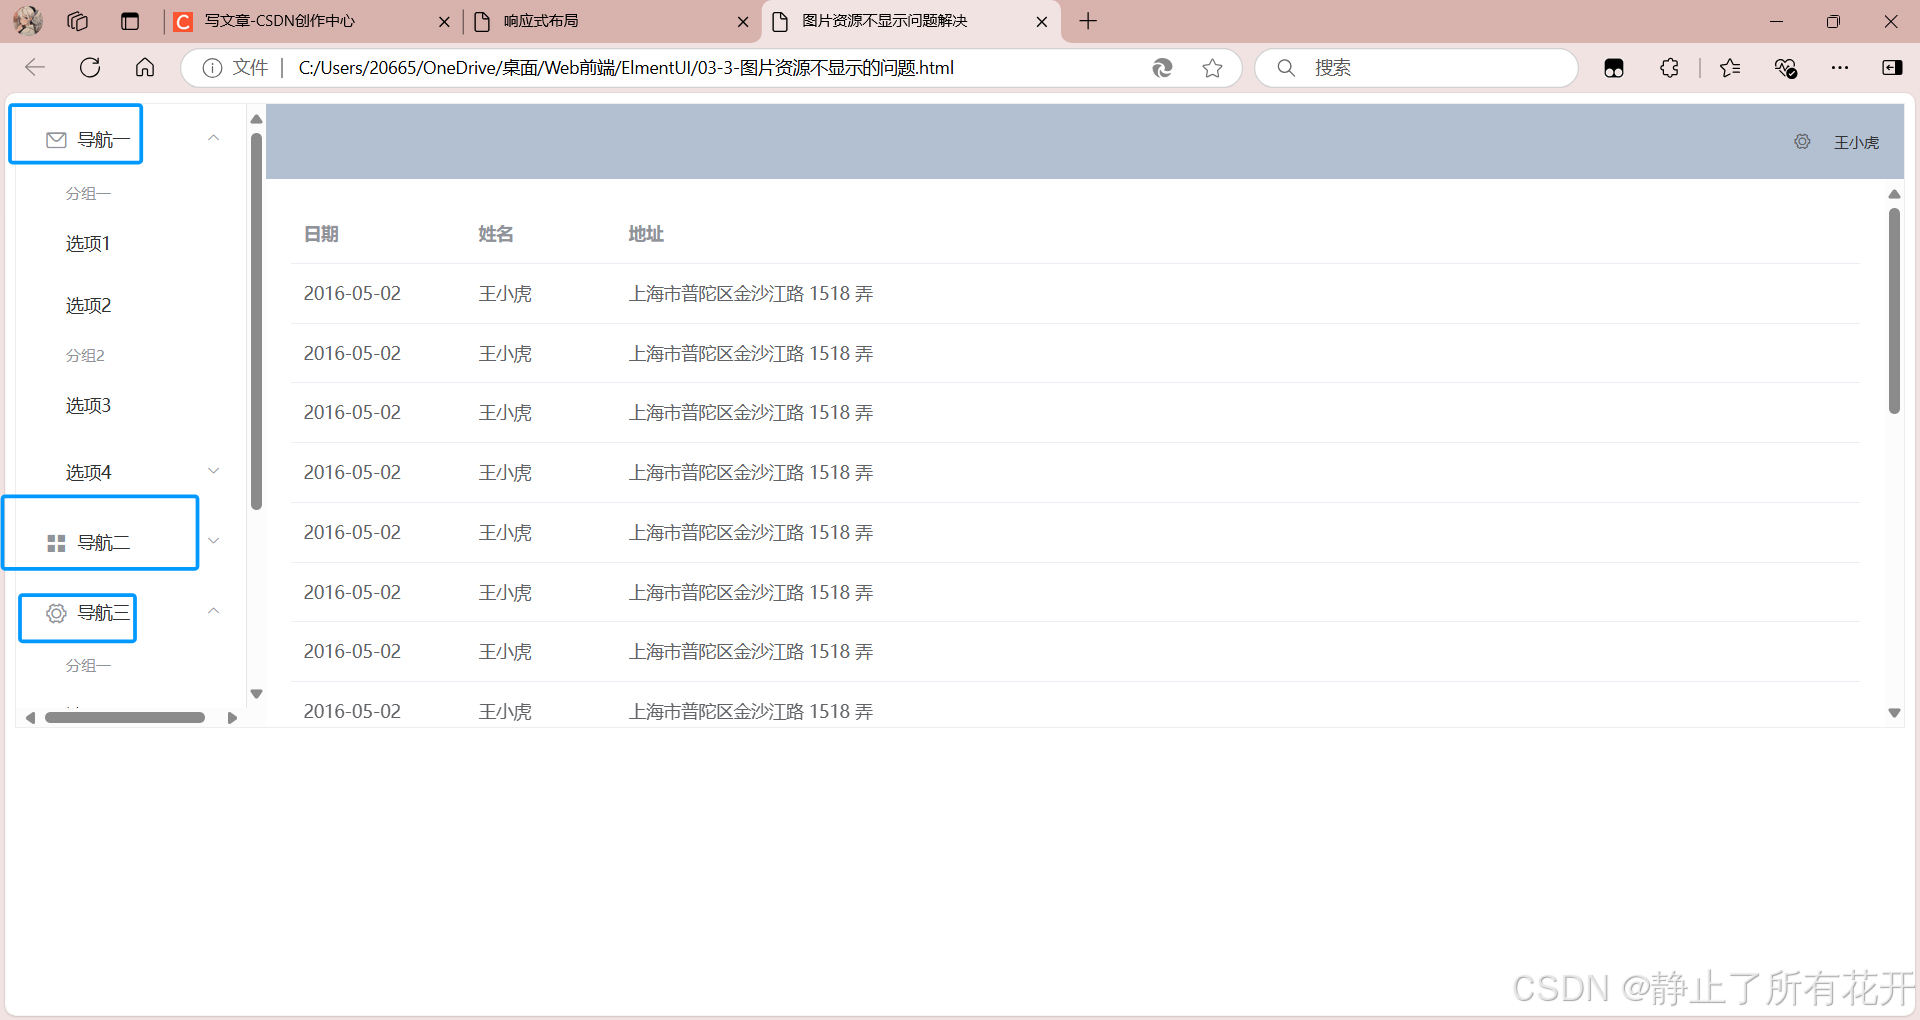Image resolution: width=1920 pixels, height=1020 pixels.
Task: Click the table scroll up arrow
Action: click(x=1894, y=194)
